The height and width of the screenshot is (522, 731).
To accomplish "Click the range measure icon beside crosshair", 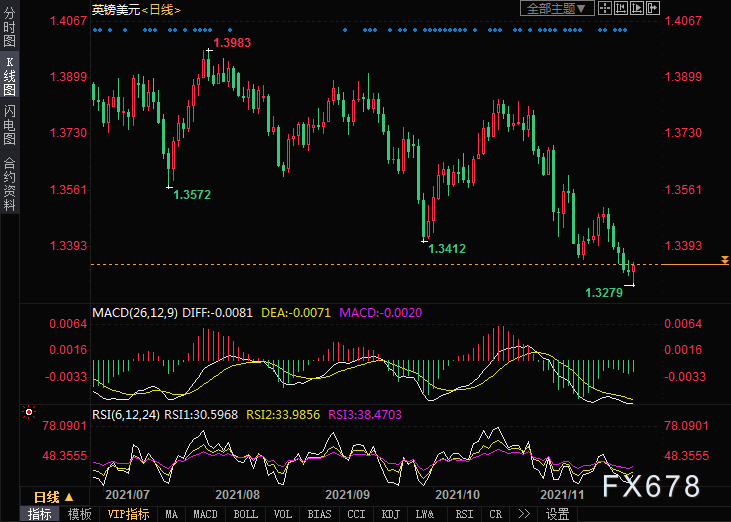I will click(x=622, y=8).
